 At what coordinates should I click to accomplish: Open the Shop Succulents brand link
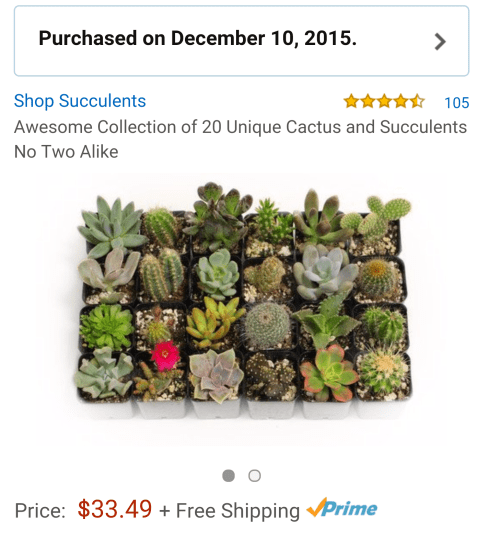(x=80, y=101)
